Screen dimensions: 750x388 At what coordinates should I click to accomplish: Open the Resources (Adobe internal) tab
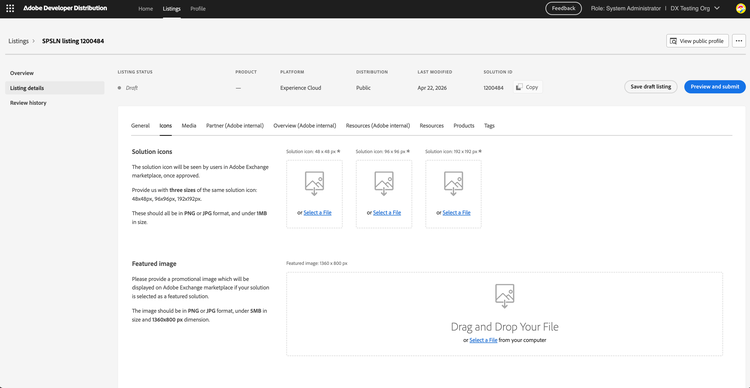(x=378, y=126)
